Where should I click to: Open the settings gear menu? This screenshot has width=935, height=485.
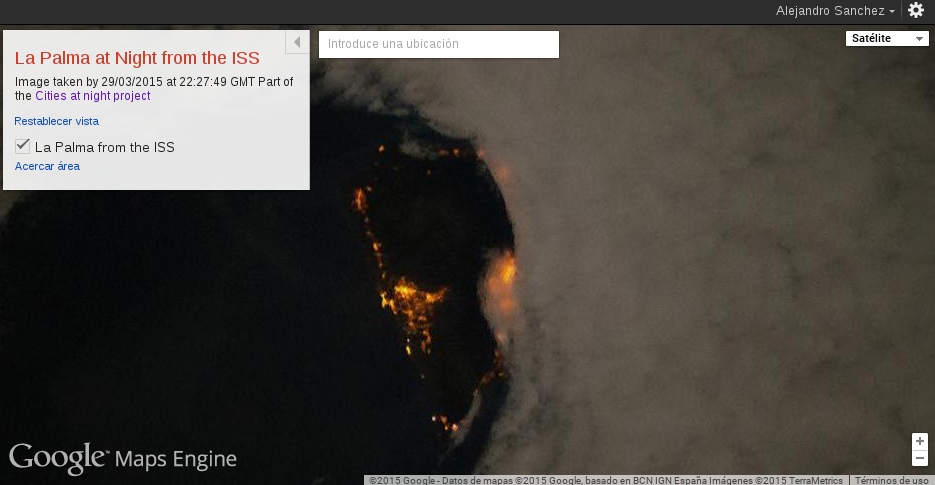[x=915, y=10]
